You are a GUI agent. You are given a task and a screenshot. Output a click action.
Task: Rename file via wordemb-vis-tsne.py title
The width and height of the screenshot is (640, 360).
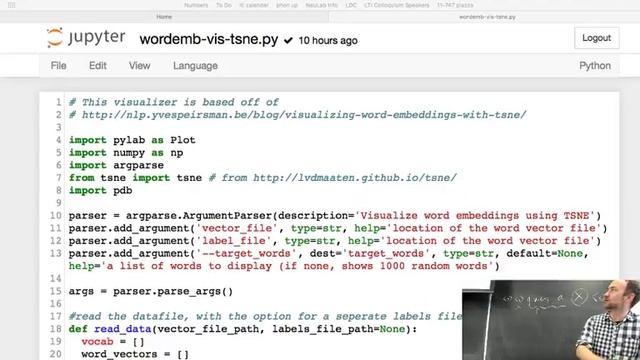(x=209, y=40)
